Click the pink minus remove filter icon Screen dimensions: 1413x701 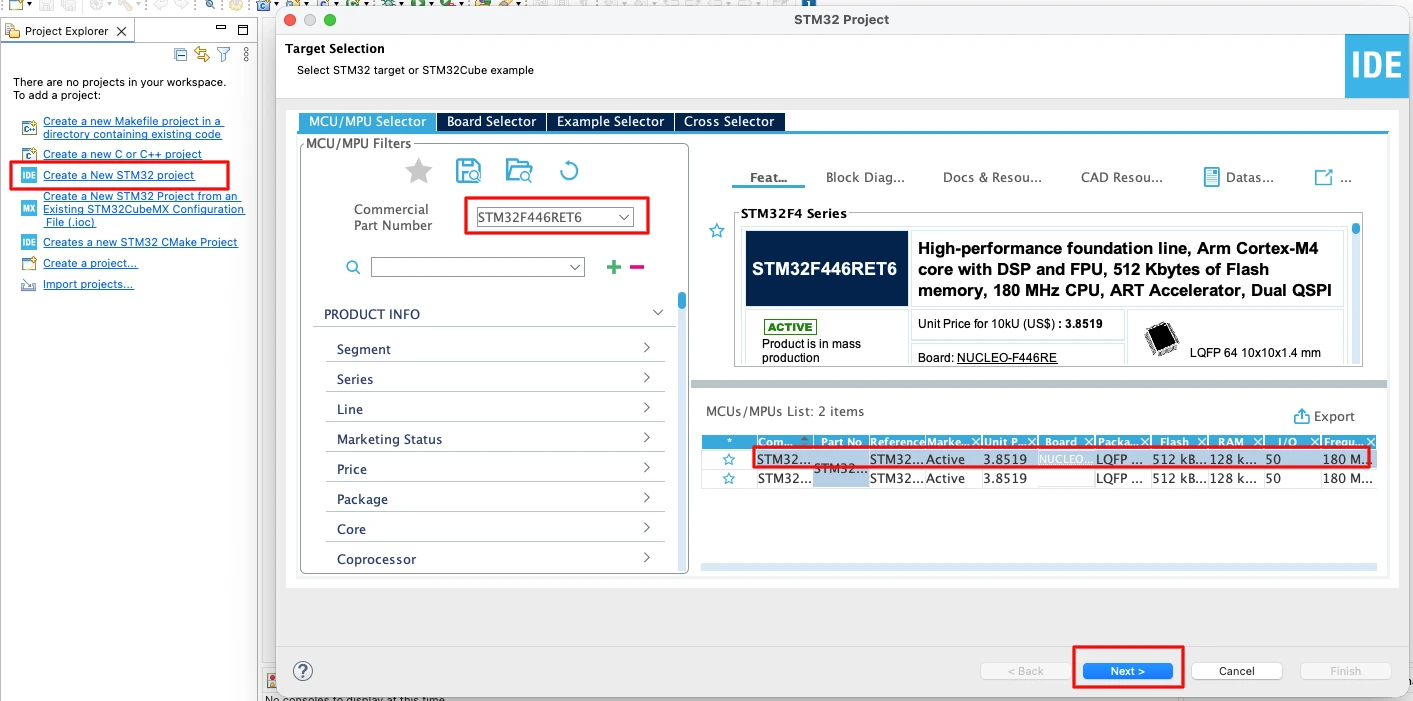[x=637, y=267]
